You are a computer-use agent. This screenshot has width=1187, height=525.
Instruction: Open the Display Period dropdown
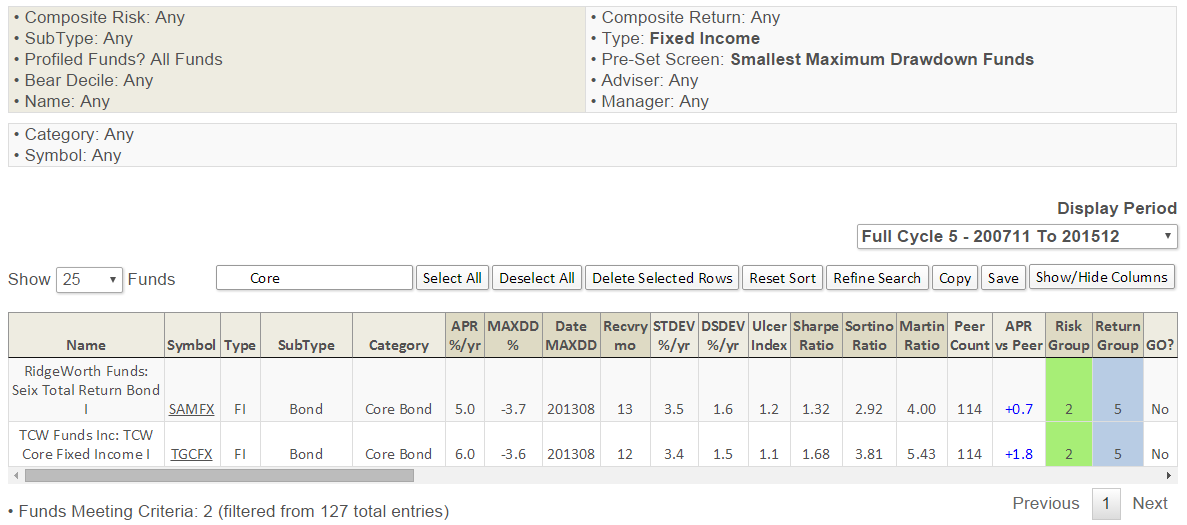1017,237
